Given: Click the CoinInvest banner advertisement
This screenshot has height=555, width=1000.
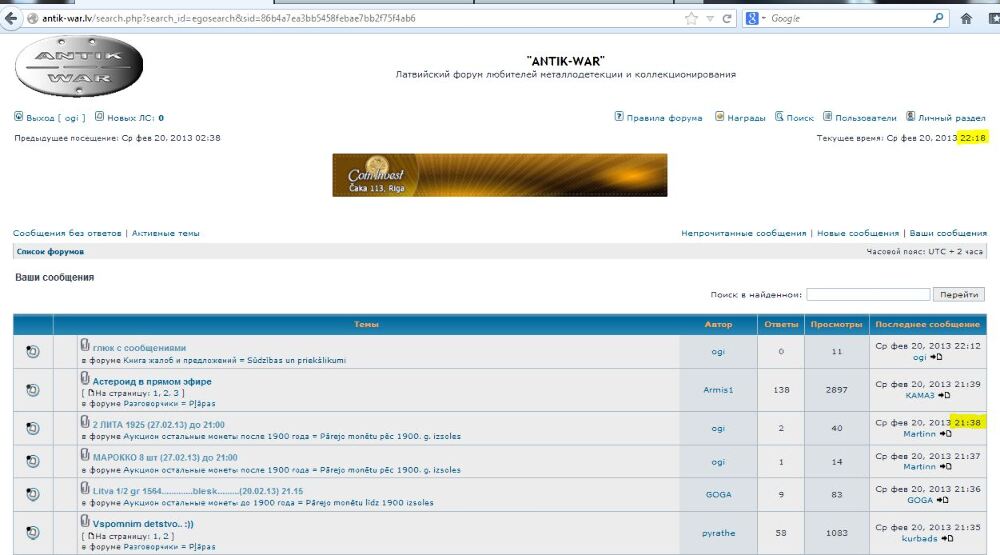Looking at the screenshot, I should click(499, 175).
